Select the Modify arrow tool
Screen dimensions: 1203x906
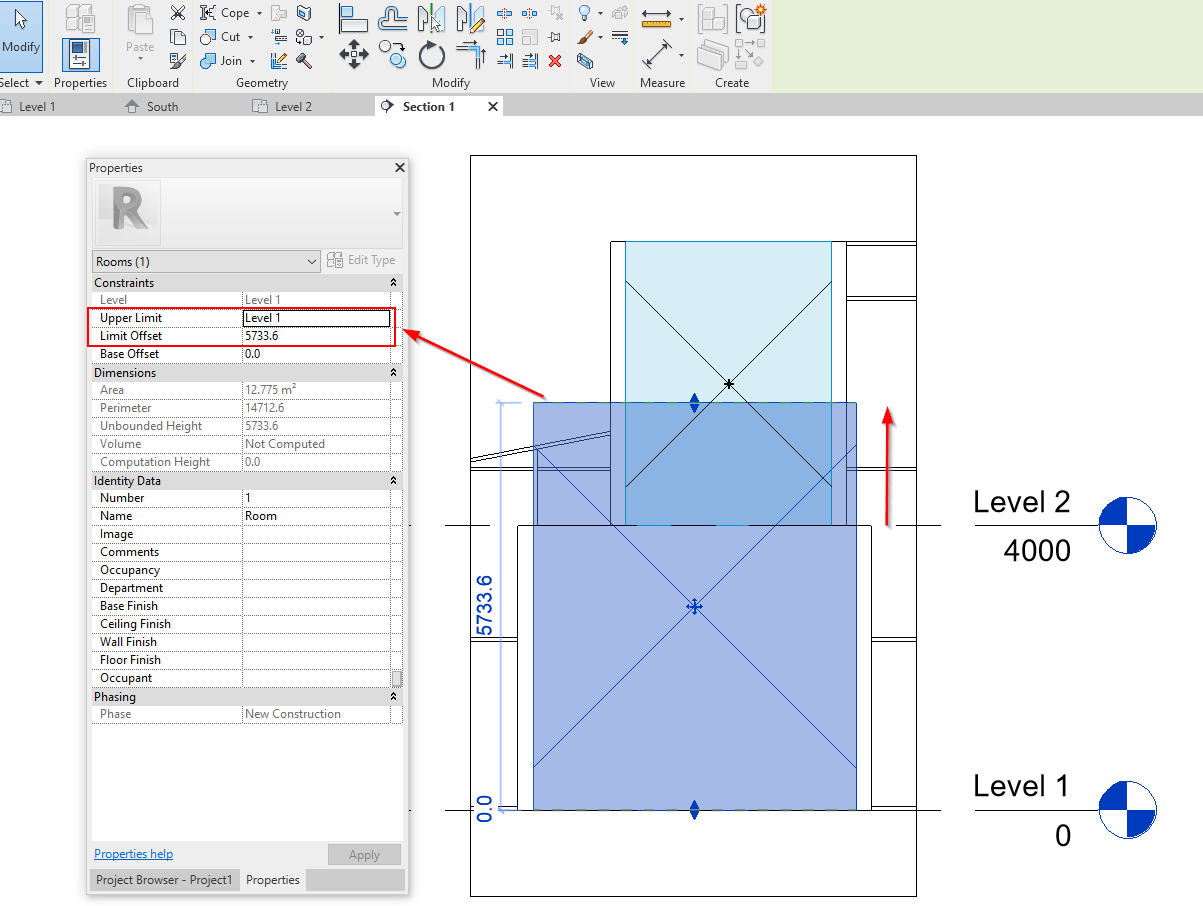[x=20, y=37]
